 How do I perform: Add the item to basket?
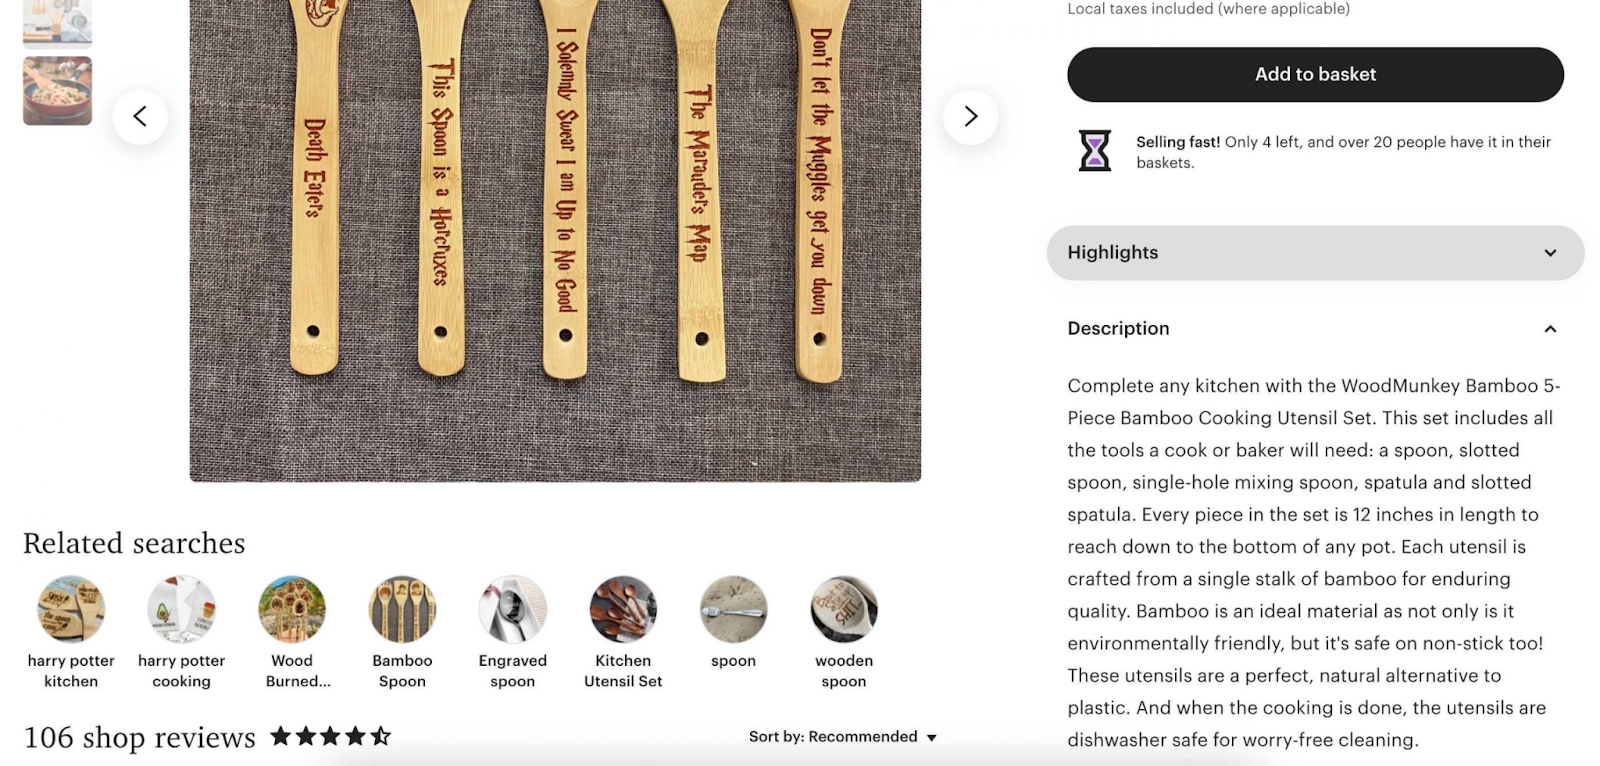pyautogui.click(x=1315, y=75)
